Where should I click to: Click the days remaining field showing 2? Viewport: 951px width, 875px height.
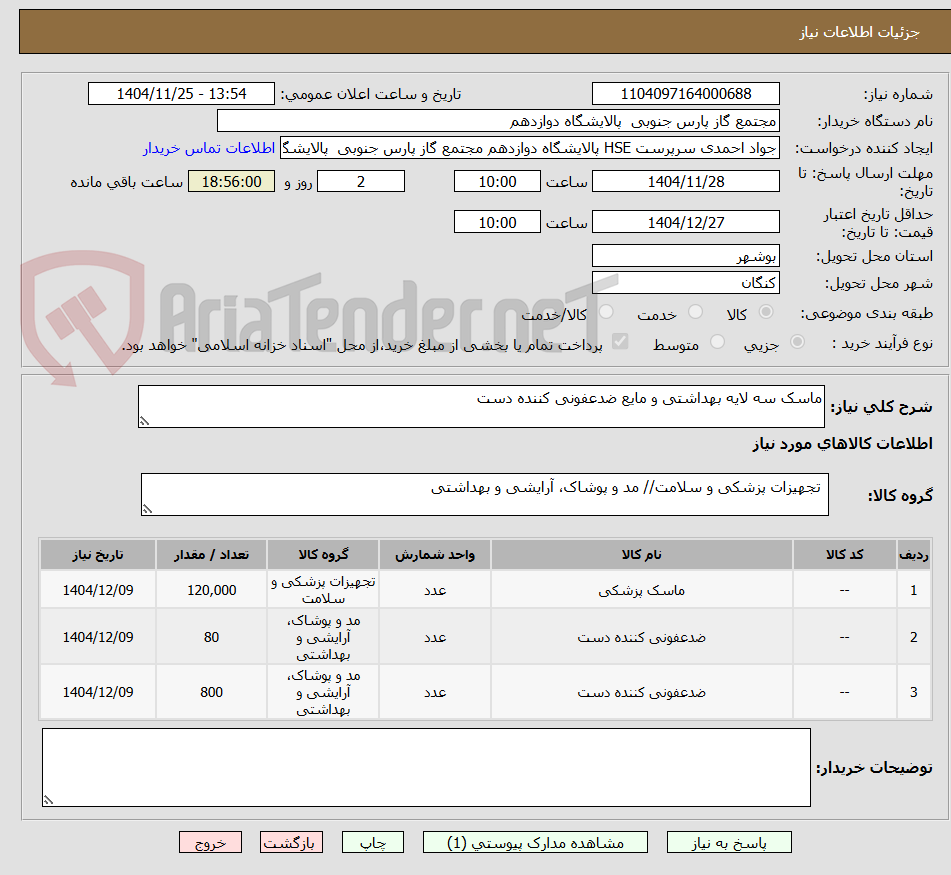(361, 181)
